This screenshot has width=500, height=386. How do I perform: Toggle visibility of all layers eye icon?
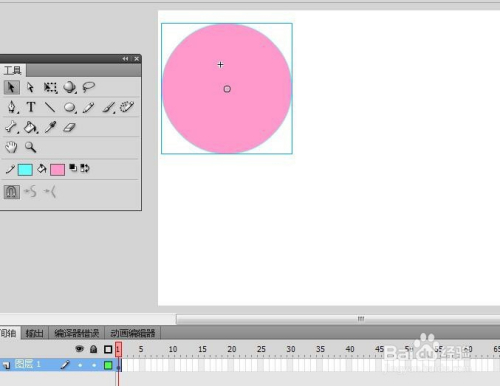(79, 349)
